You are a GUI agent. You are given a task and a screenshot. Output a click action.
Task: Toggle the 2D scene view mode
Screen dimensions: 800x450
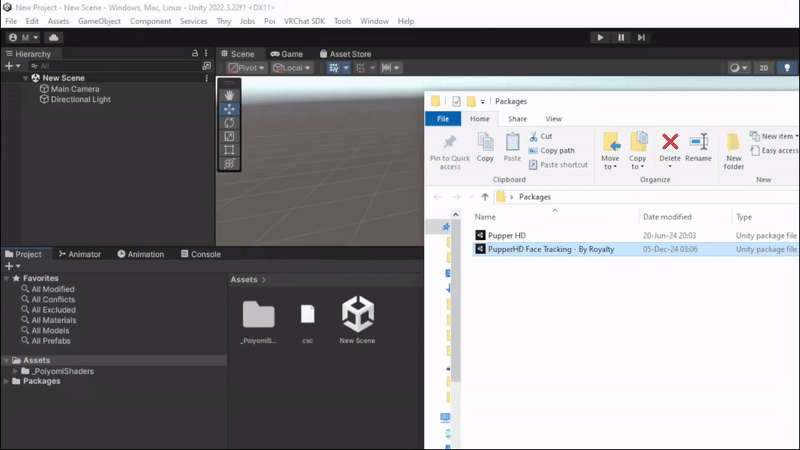tap(764, 68)
